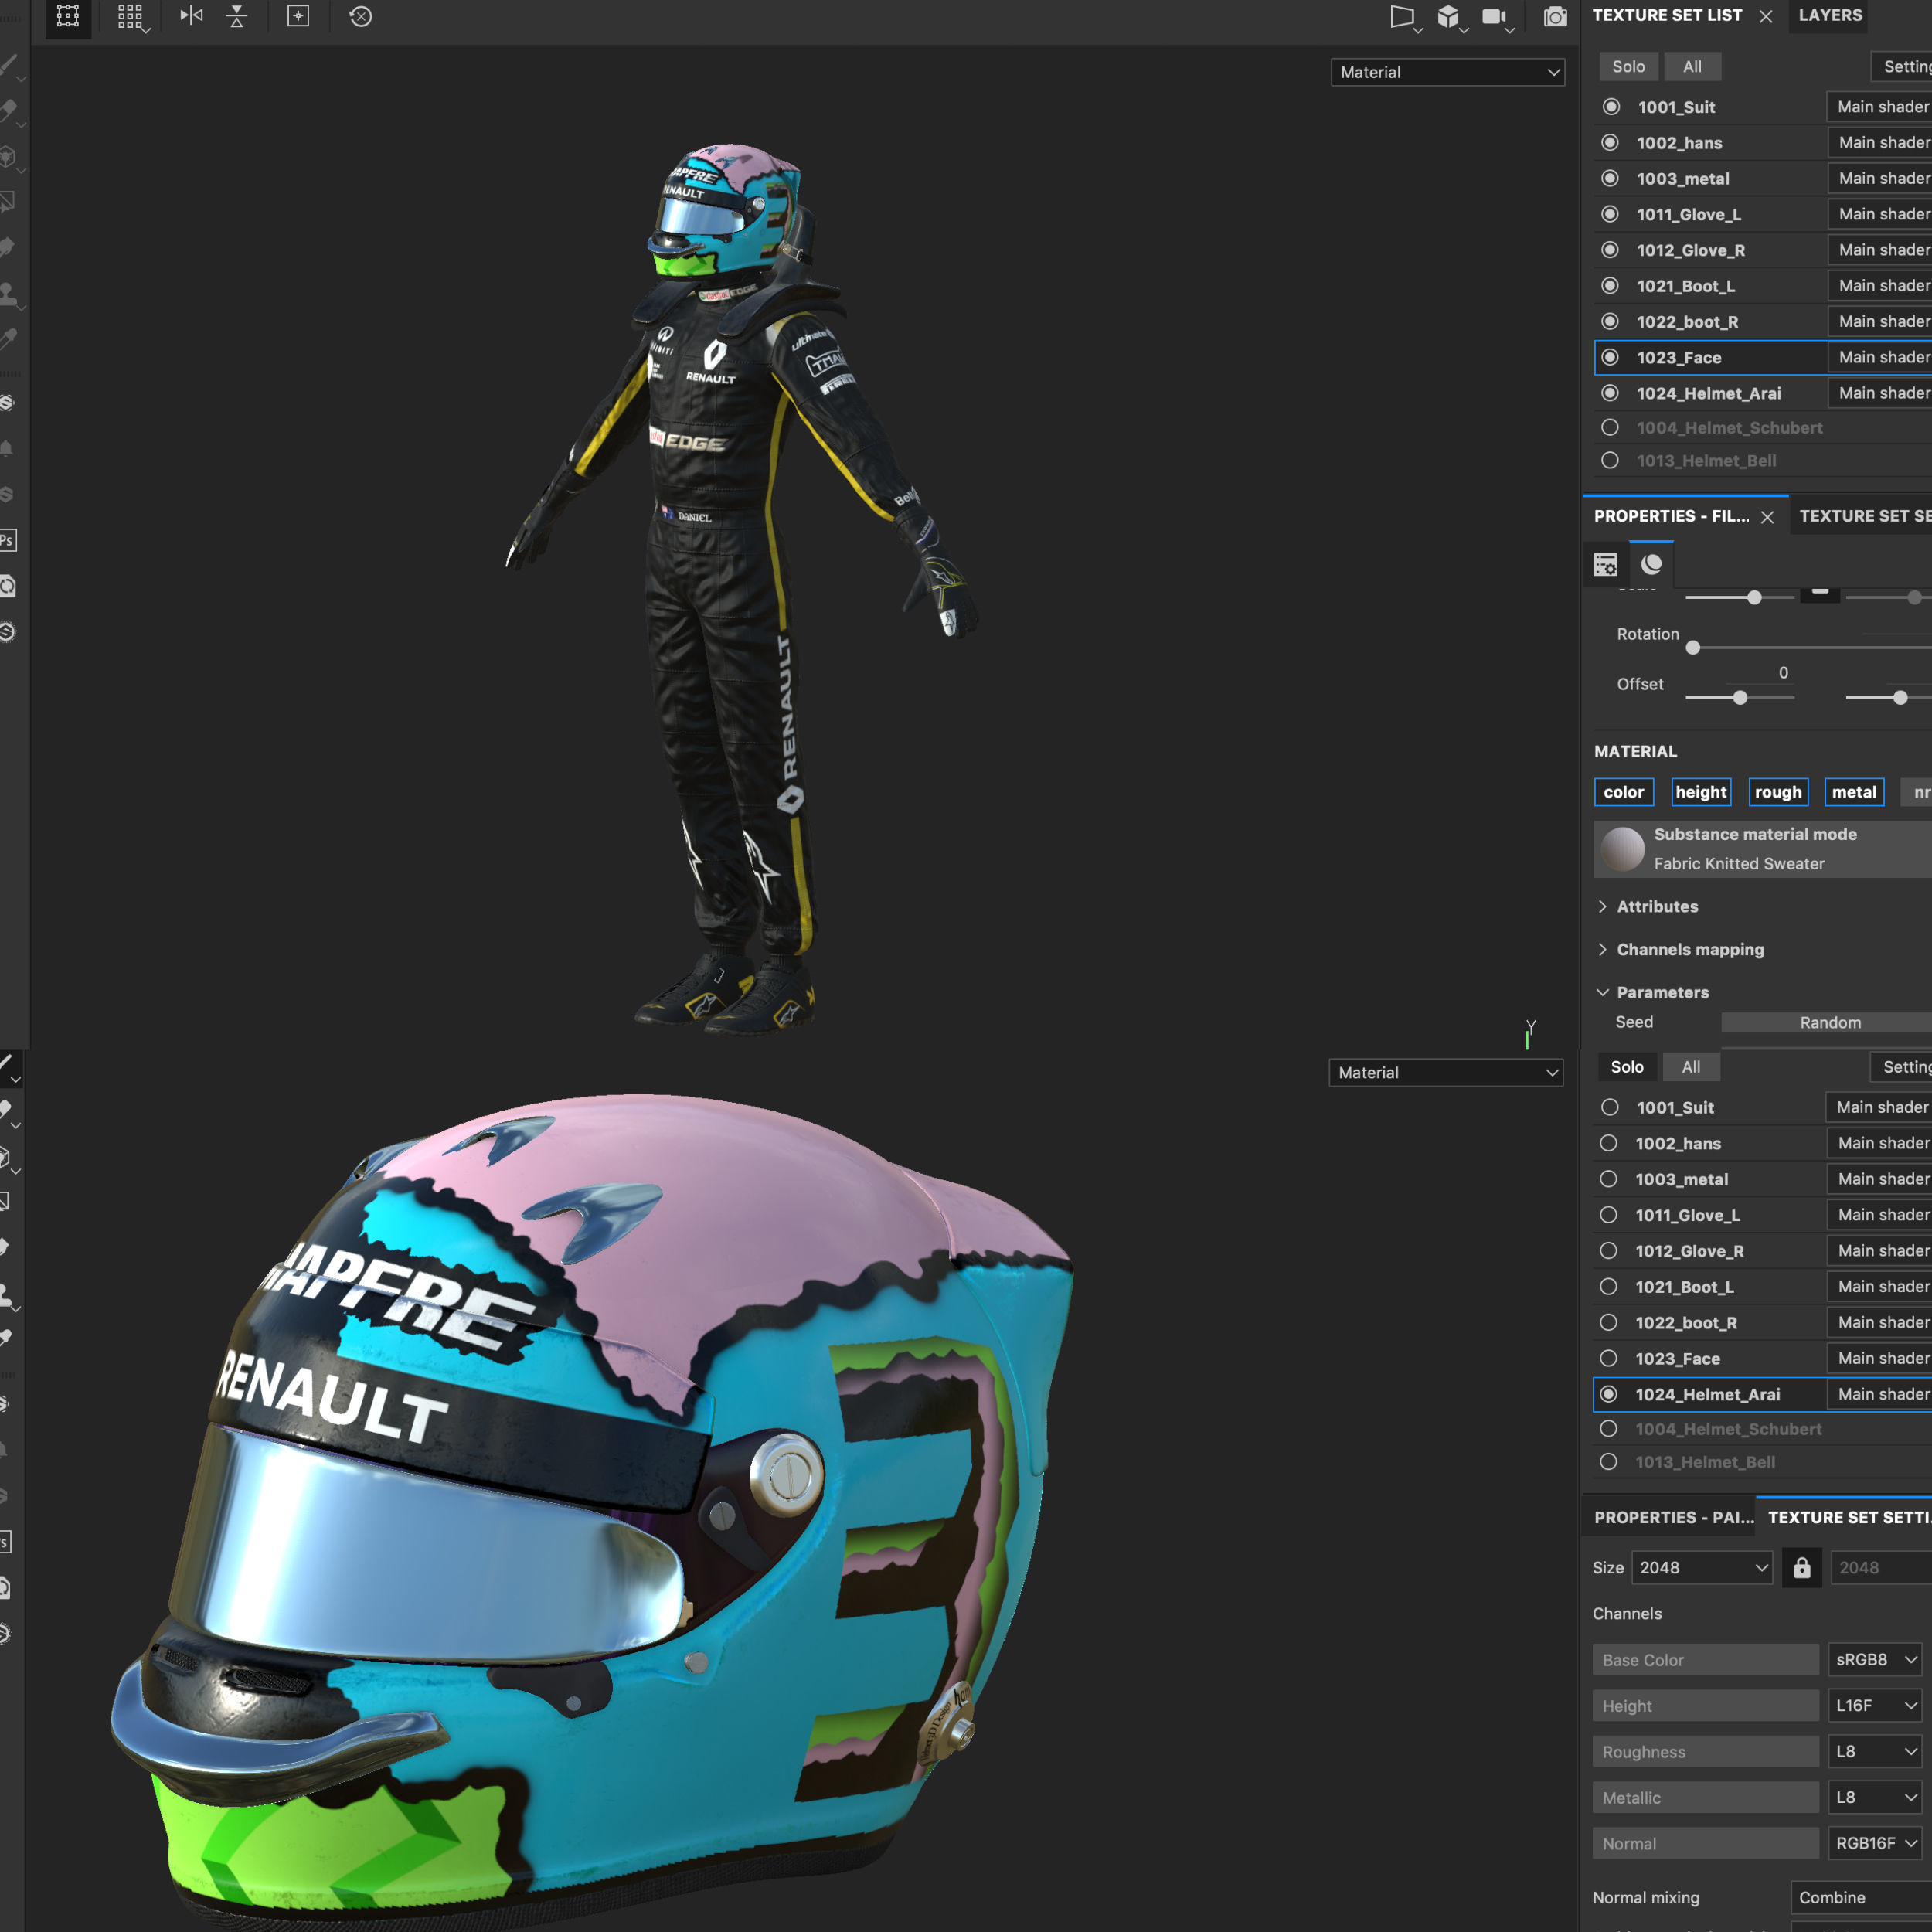Click the Rotation slider handle
Screen dimensions: 1932x1932
pyautogui.click(x=1693, y=648)
